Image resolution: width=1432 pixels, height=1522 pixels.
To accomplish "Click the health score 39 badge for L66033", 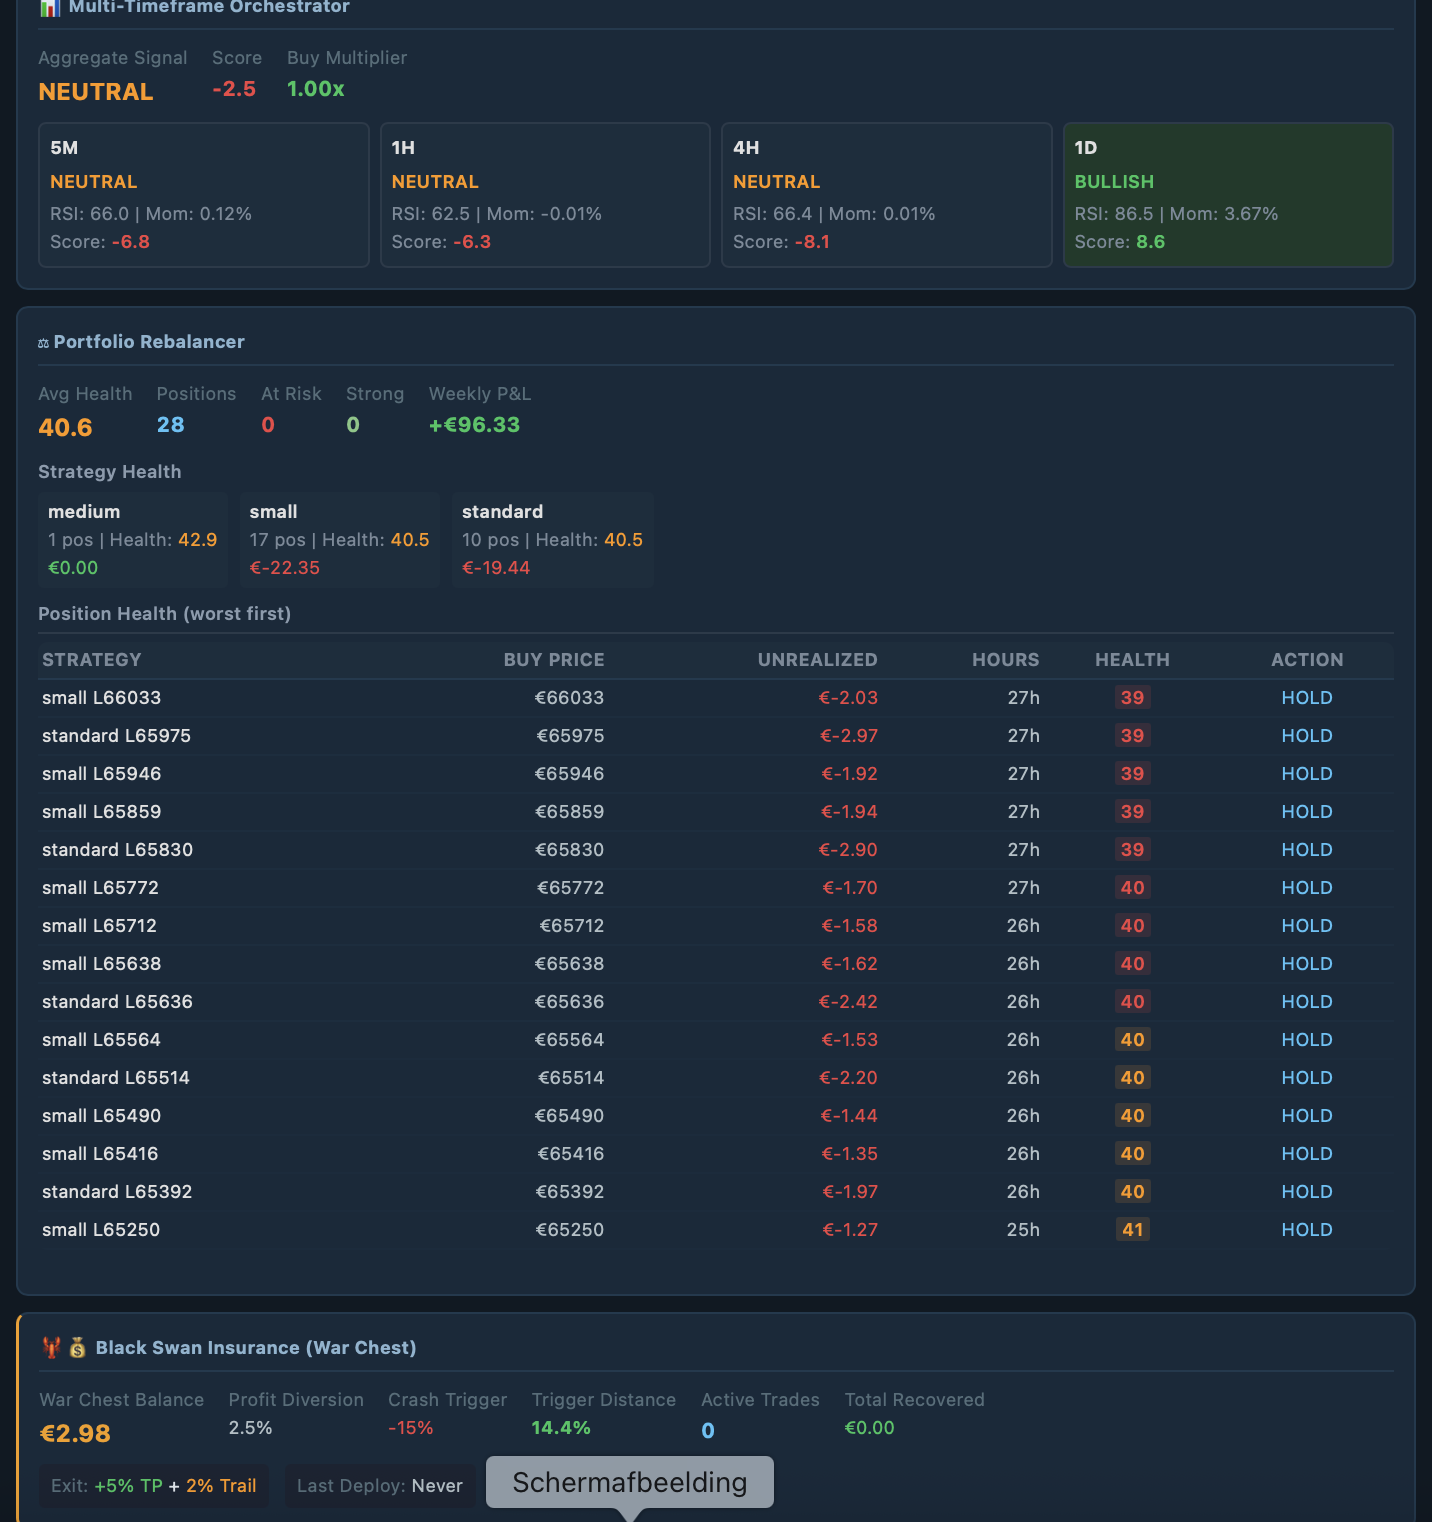I will pos(1132,697).
